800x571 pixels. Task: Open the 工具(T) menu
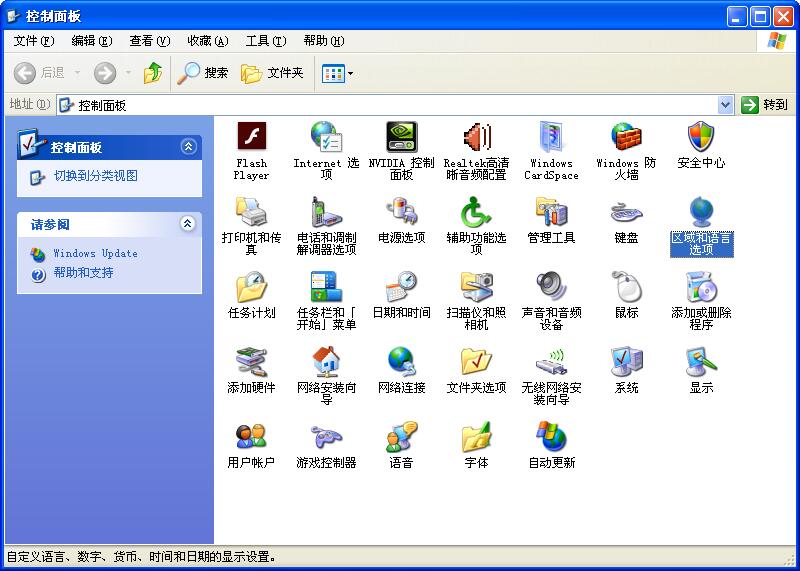[266, 41]
